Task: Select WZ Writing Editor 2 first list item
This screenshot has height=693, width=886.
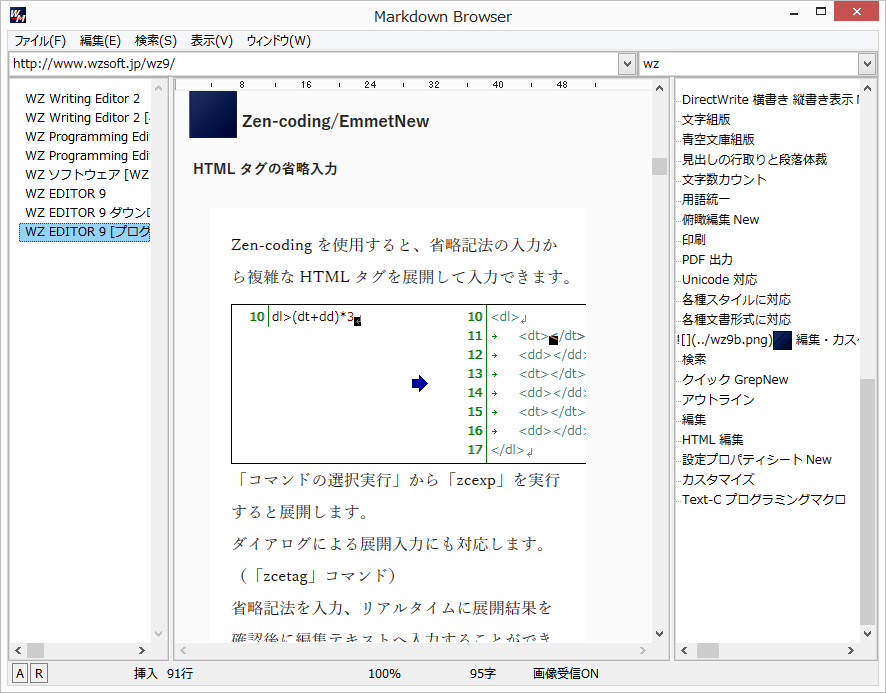Action: (x=82, y=98)
